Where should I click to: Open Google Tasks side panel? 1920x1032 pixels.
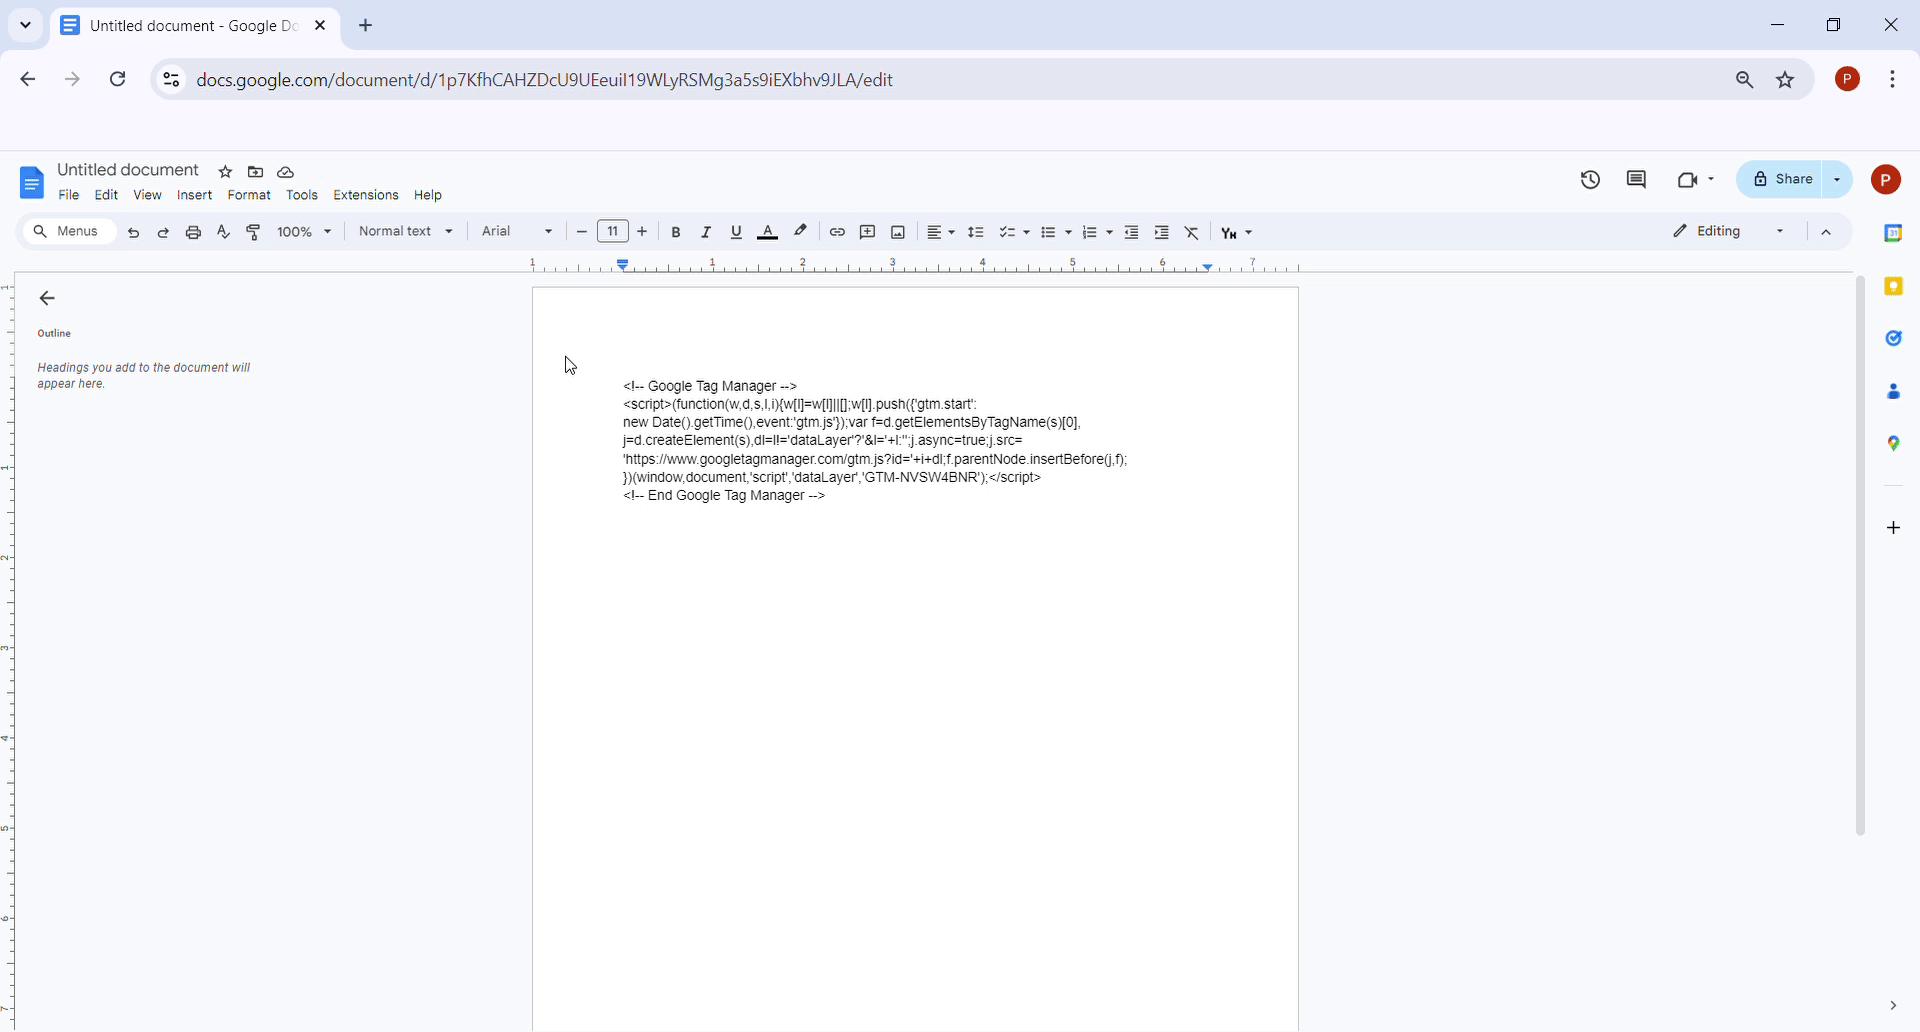coord(1894,339)
